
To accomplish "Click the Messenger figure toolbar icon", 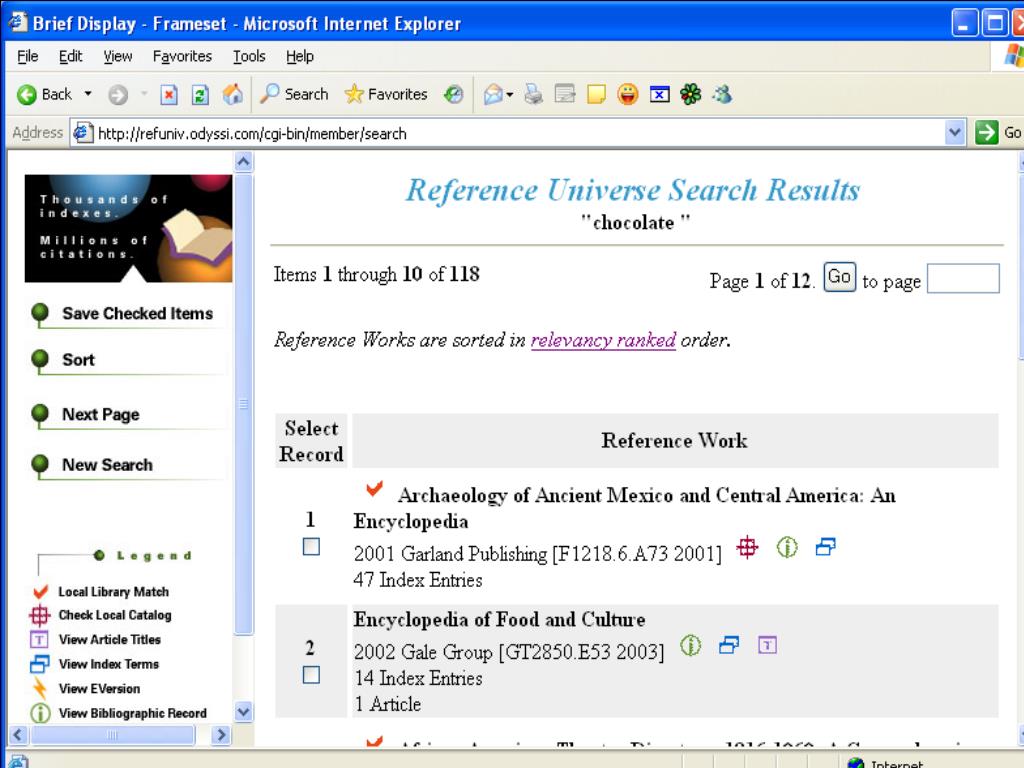I will pyautogui.click(x=722, y=95).
